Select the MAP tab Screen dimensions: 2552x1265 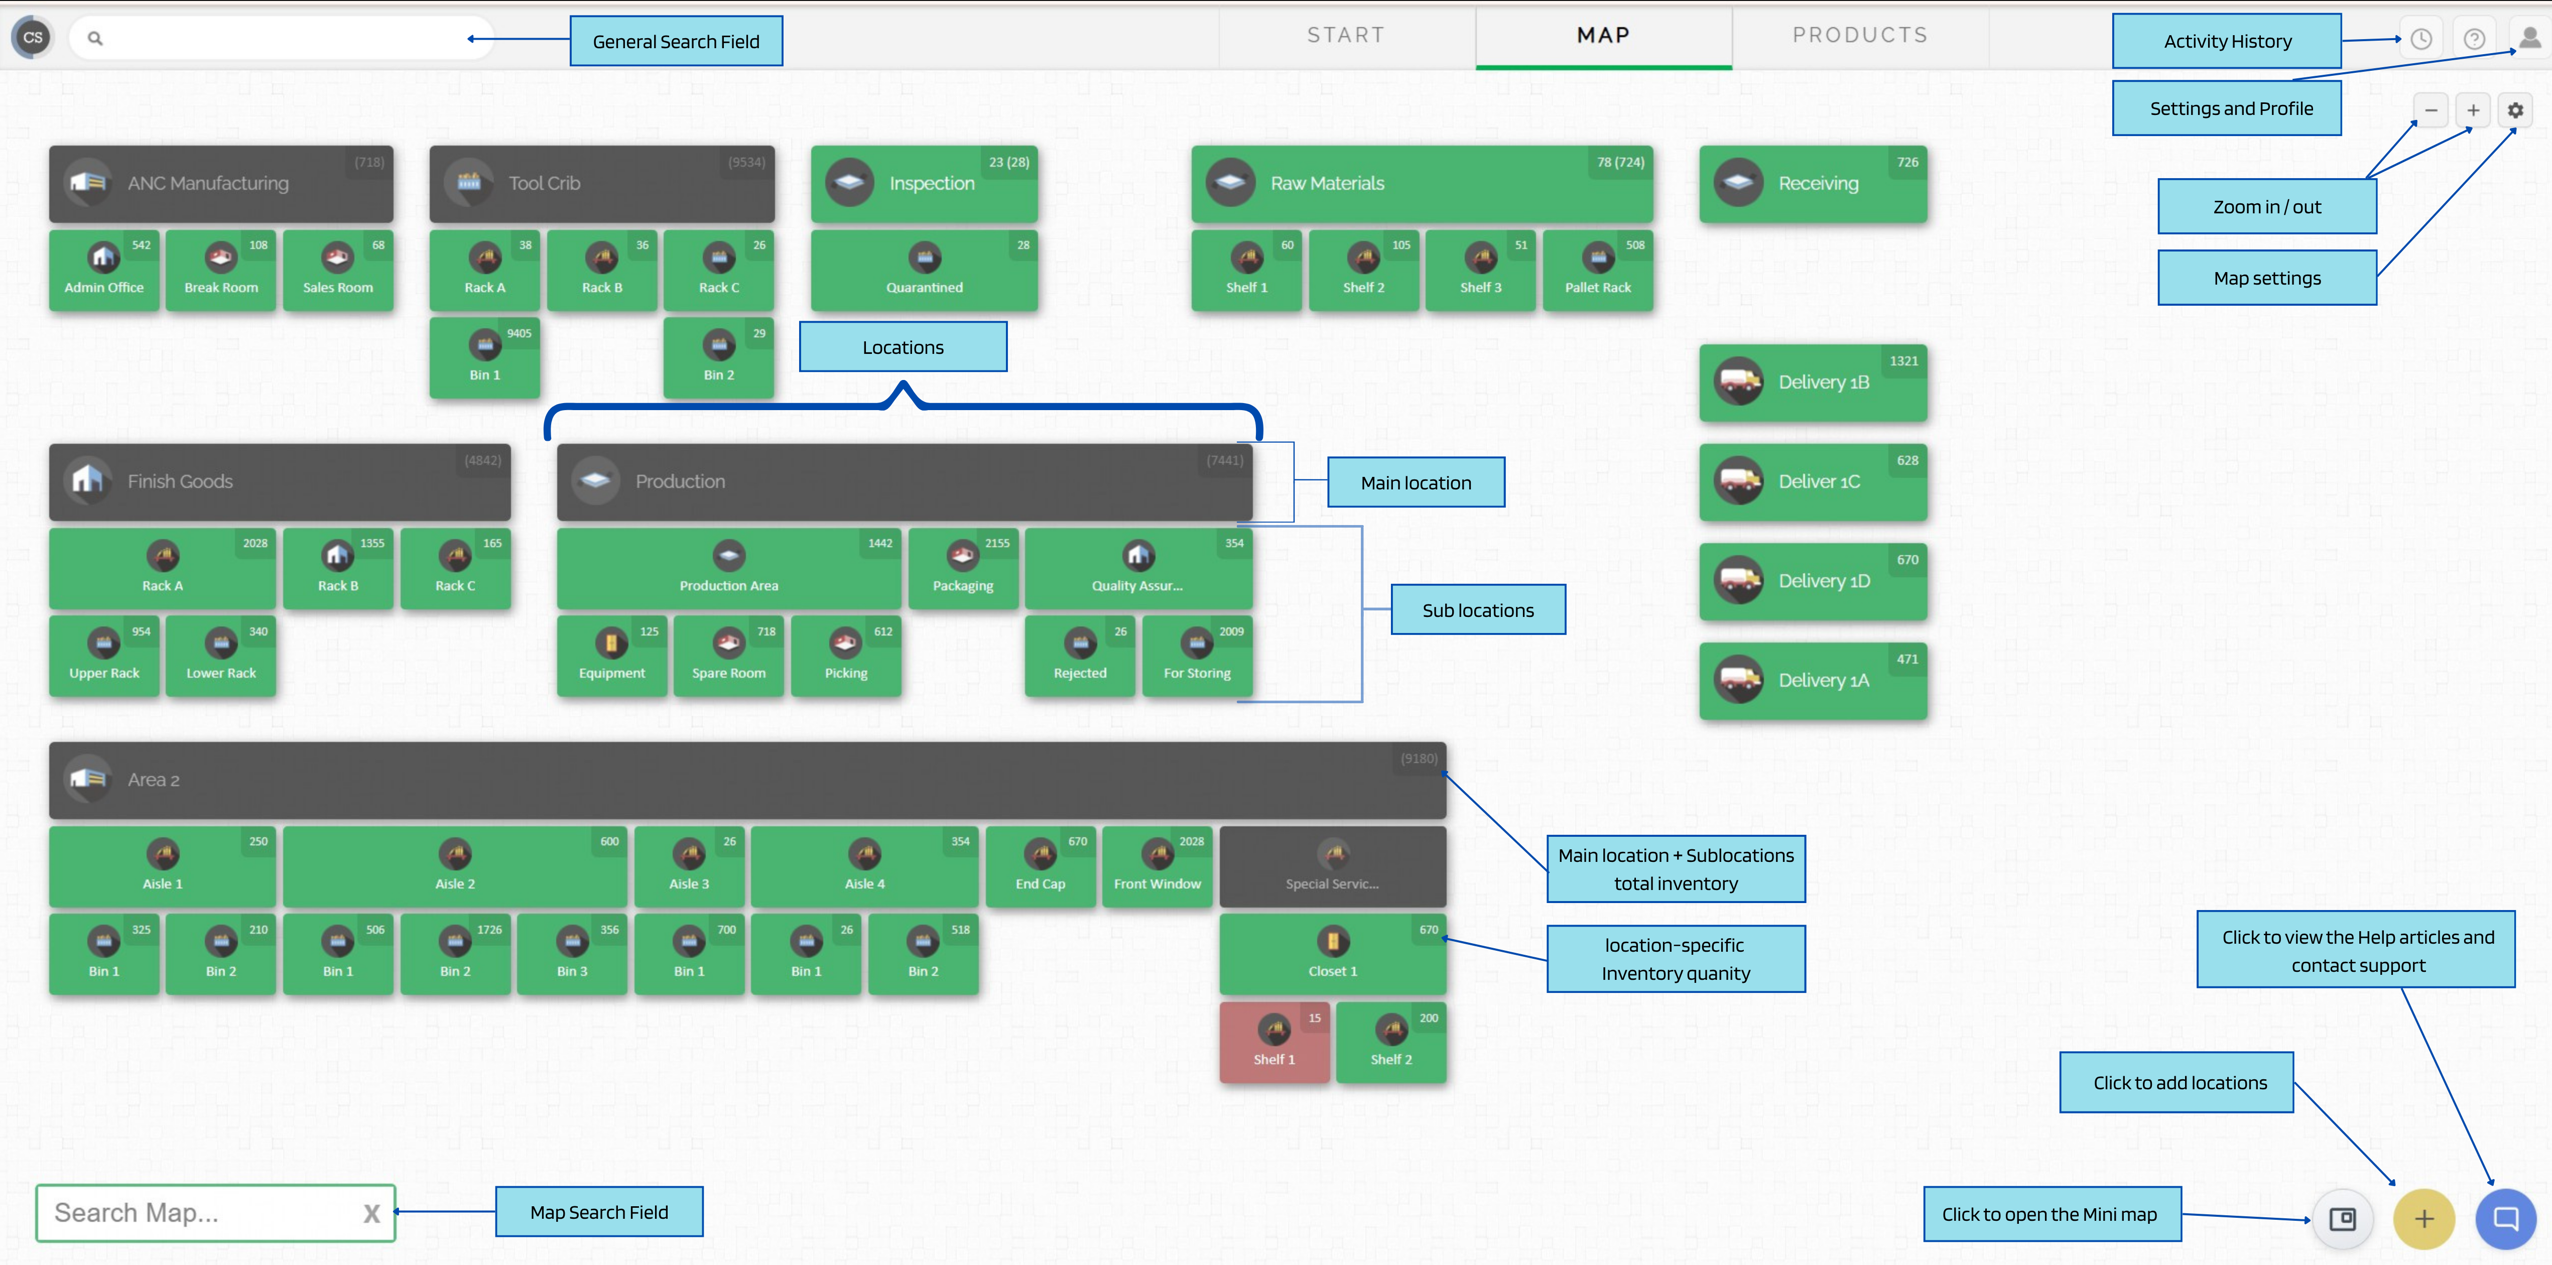(x=1603, y=35)
